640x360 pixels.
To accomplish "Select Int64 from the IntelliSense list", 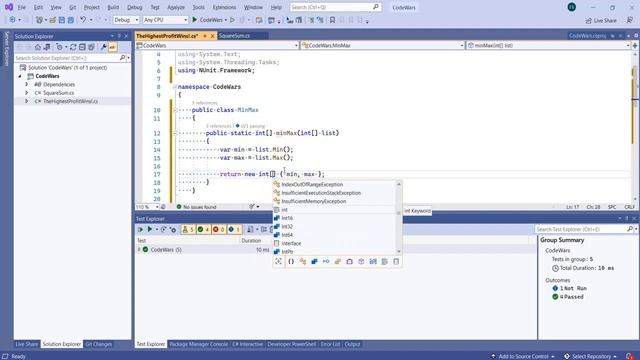I will point(287,235).
